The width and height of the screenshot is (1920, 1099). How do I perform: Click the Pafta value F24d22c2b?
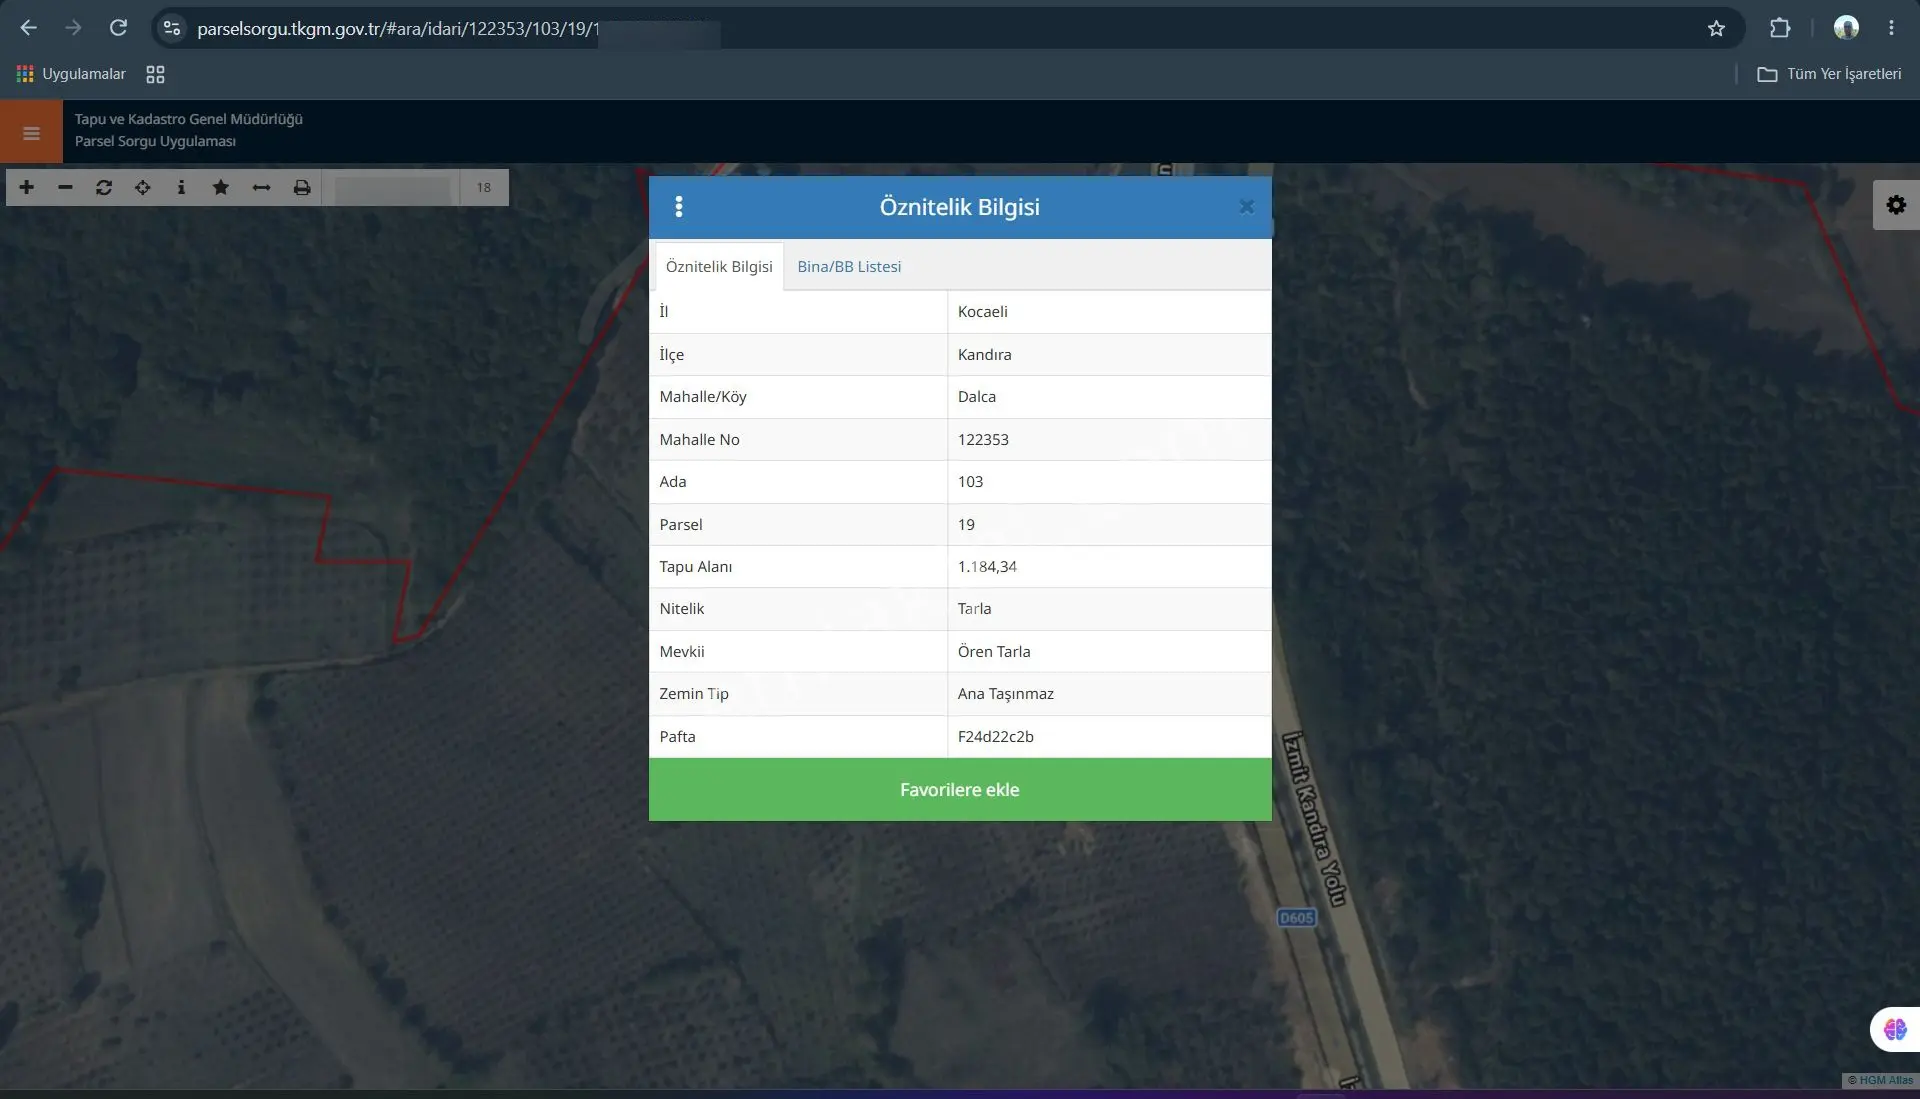click(x=1109, y=737)
